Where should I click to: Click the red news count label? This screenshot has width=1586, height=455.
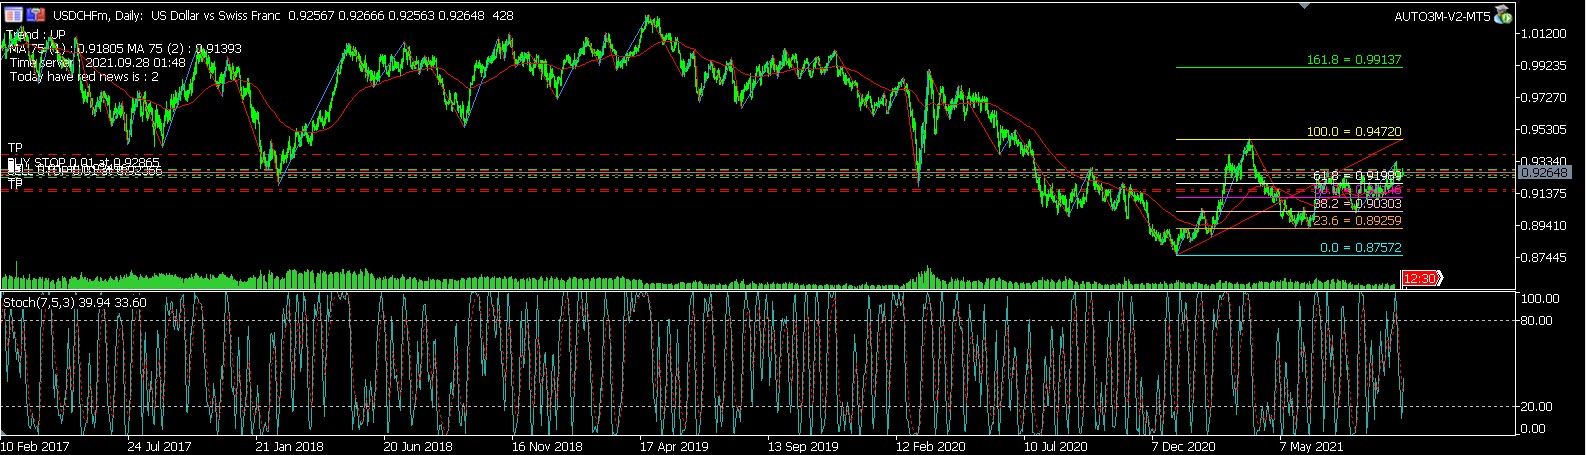pyautogui.click(x=84, y=76)
